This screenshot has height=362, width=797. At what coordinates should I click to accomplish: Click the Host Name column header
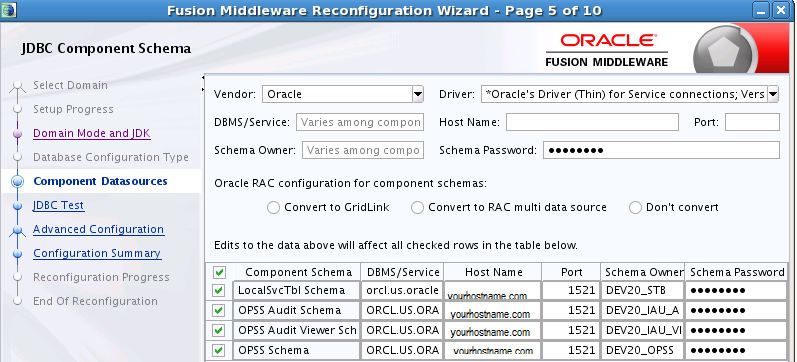[x=494, y=273]
